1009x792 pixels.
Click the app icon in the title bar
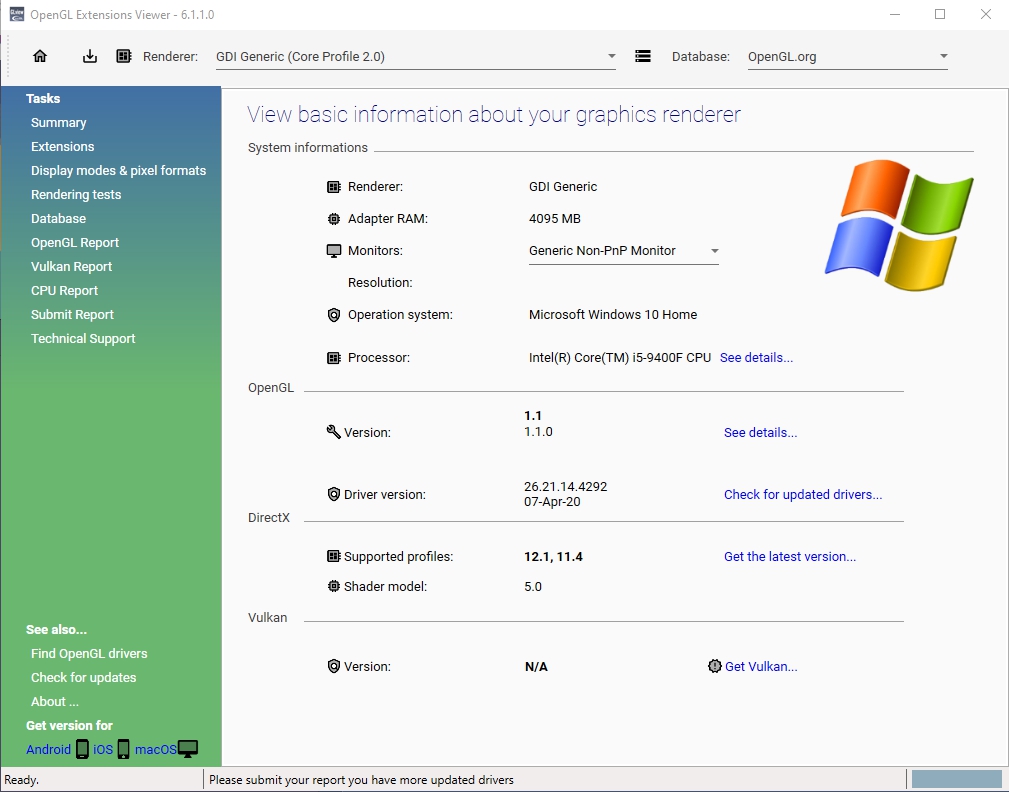click(x=17, y=14)
